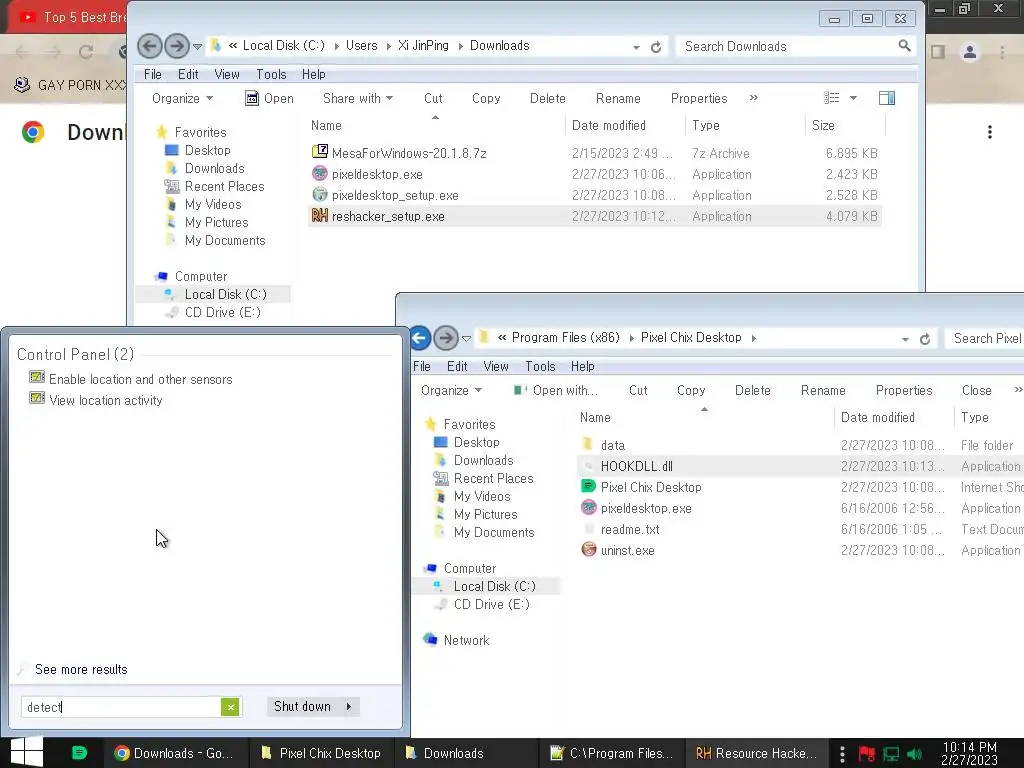
Task: Select reshacker_setup.exe RH icon
Action: (x=319, y=216)
